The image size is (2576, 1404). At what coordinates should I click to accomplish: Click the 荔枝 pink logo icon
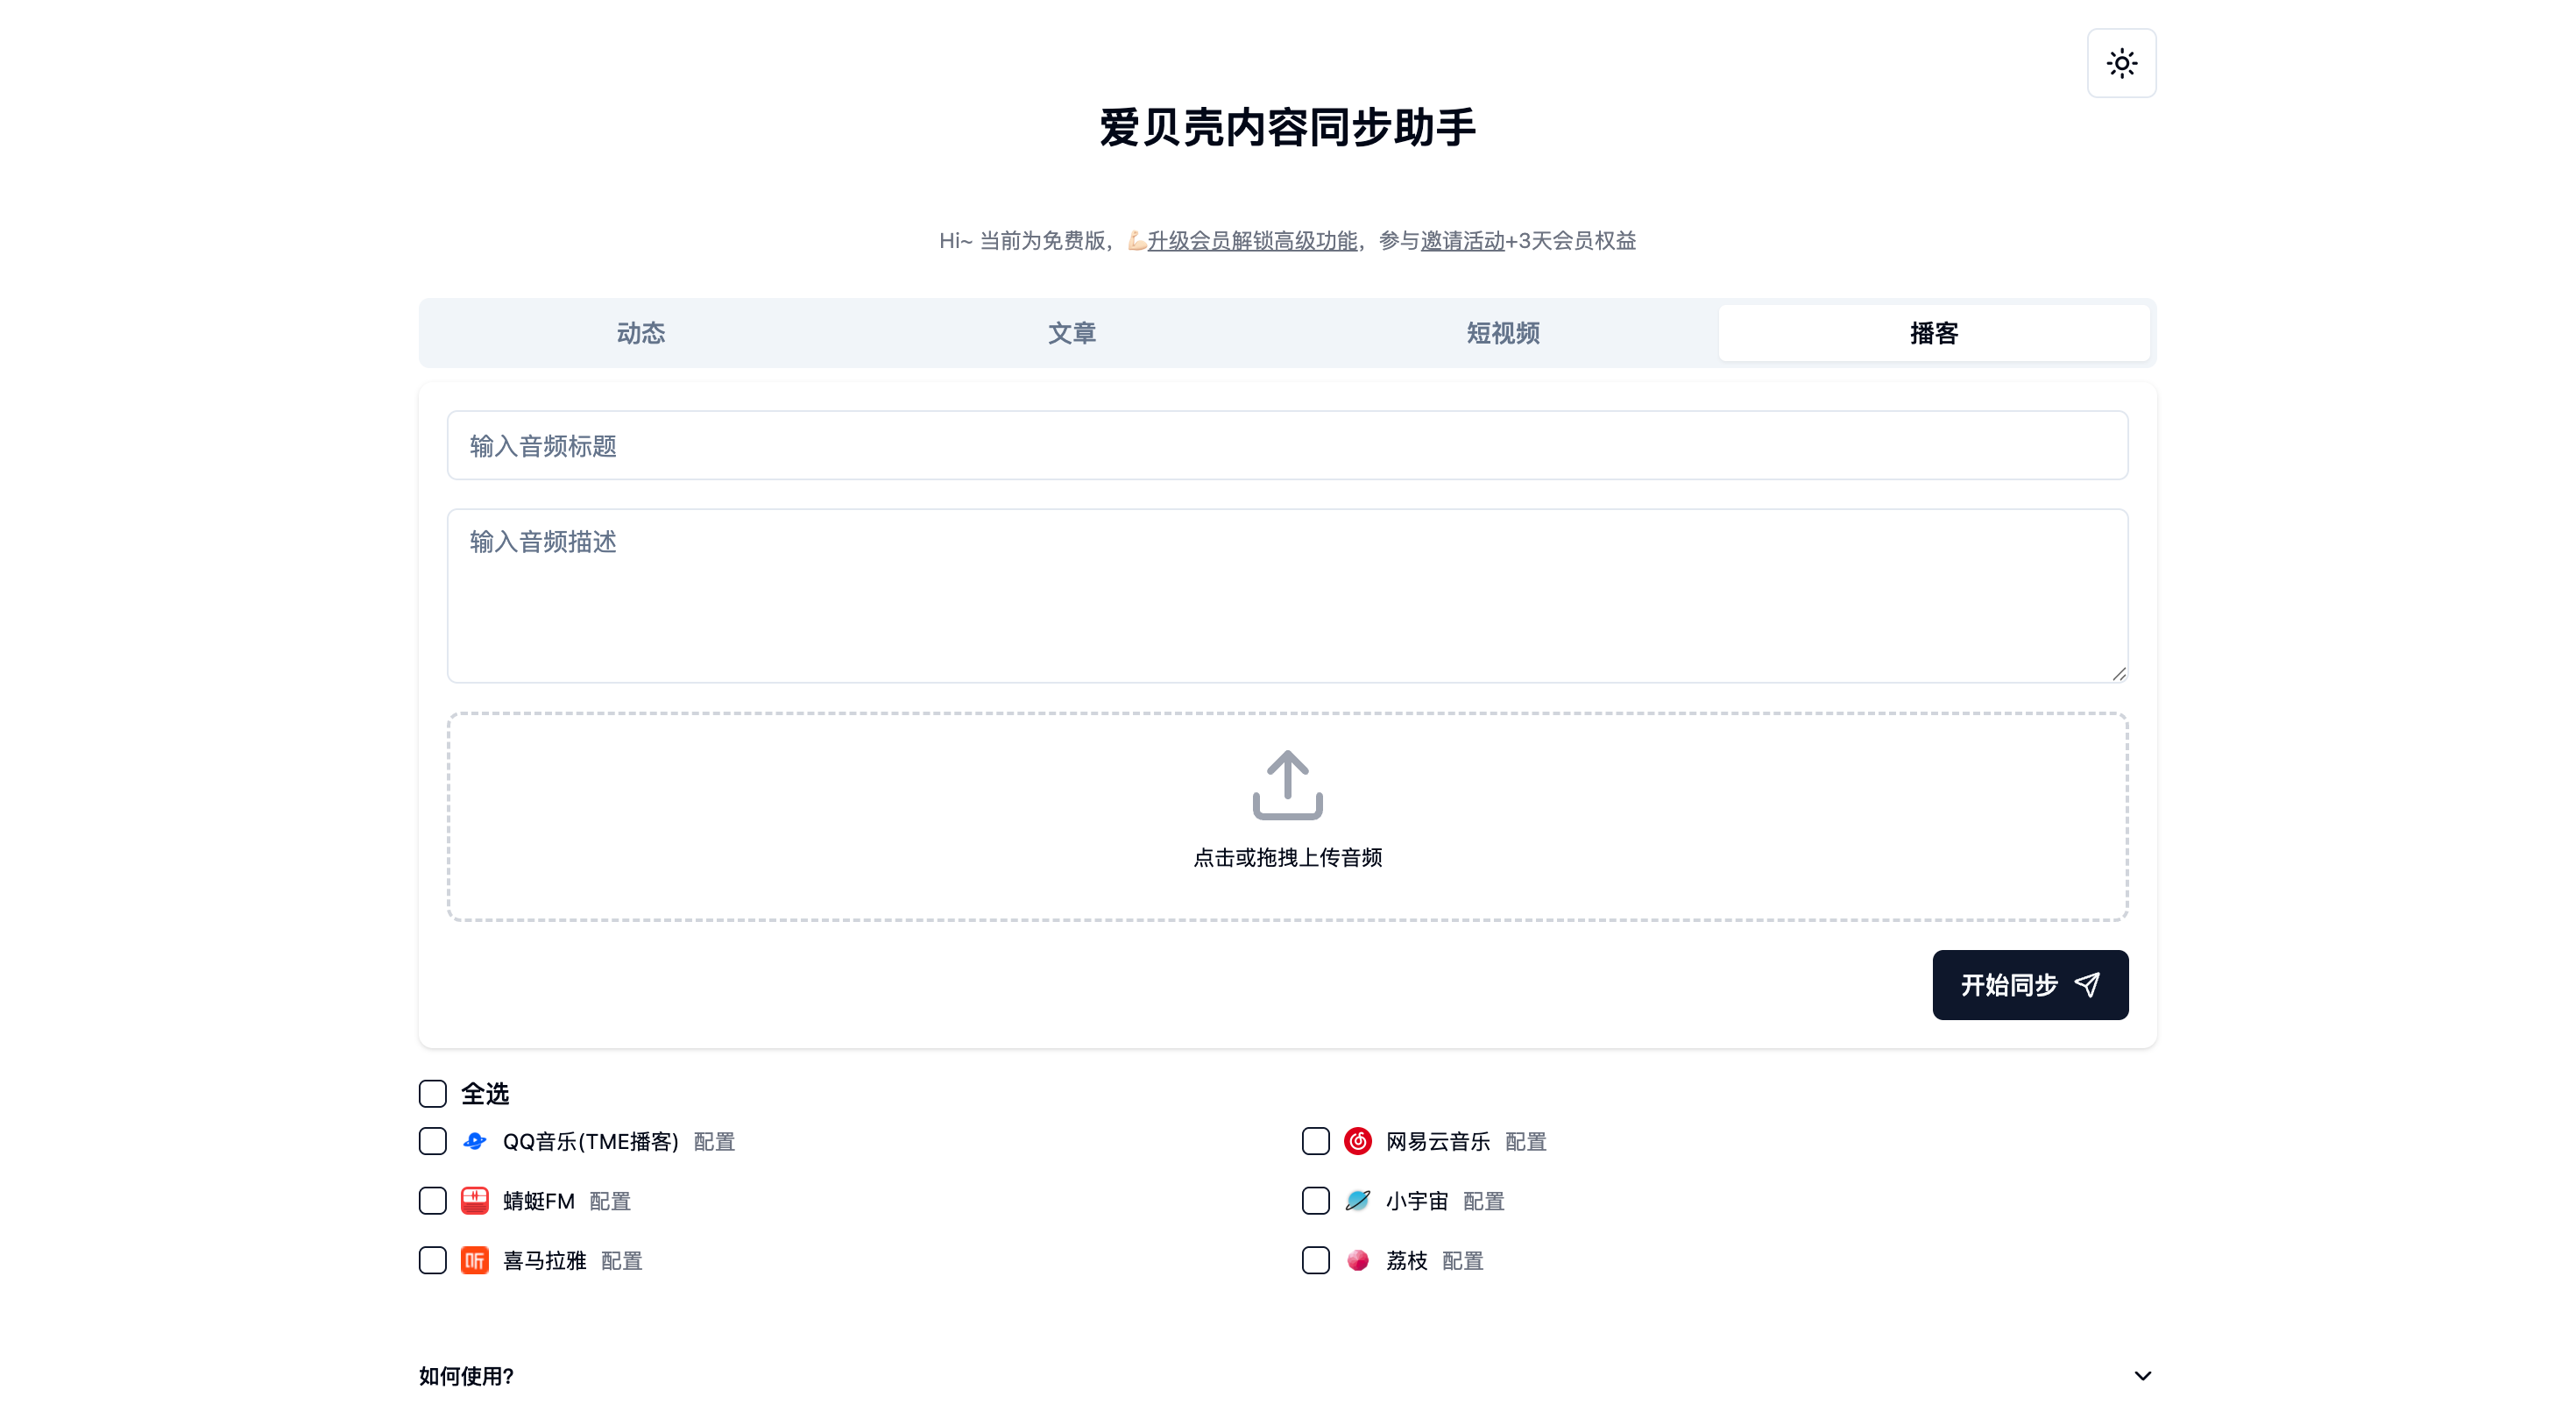1357,1260
